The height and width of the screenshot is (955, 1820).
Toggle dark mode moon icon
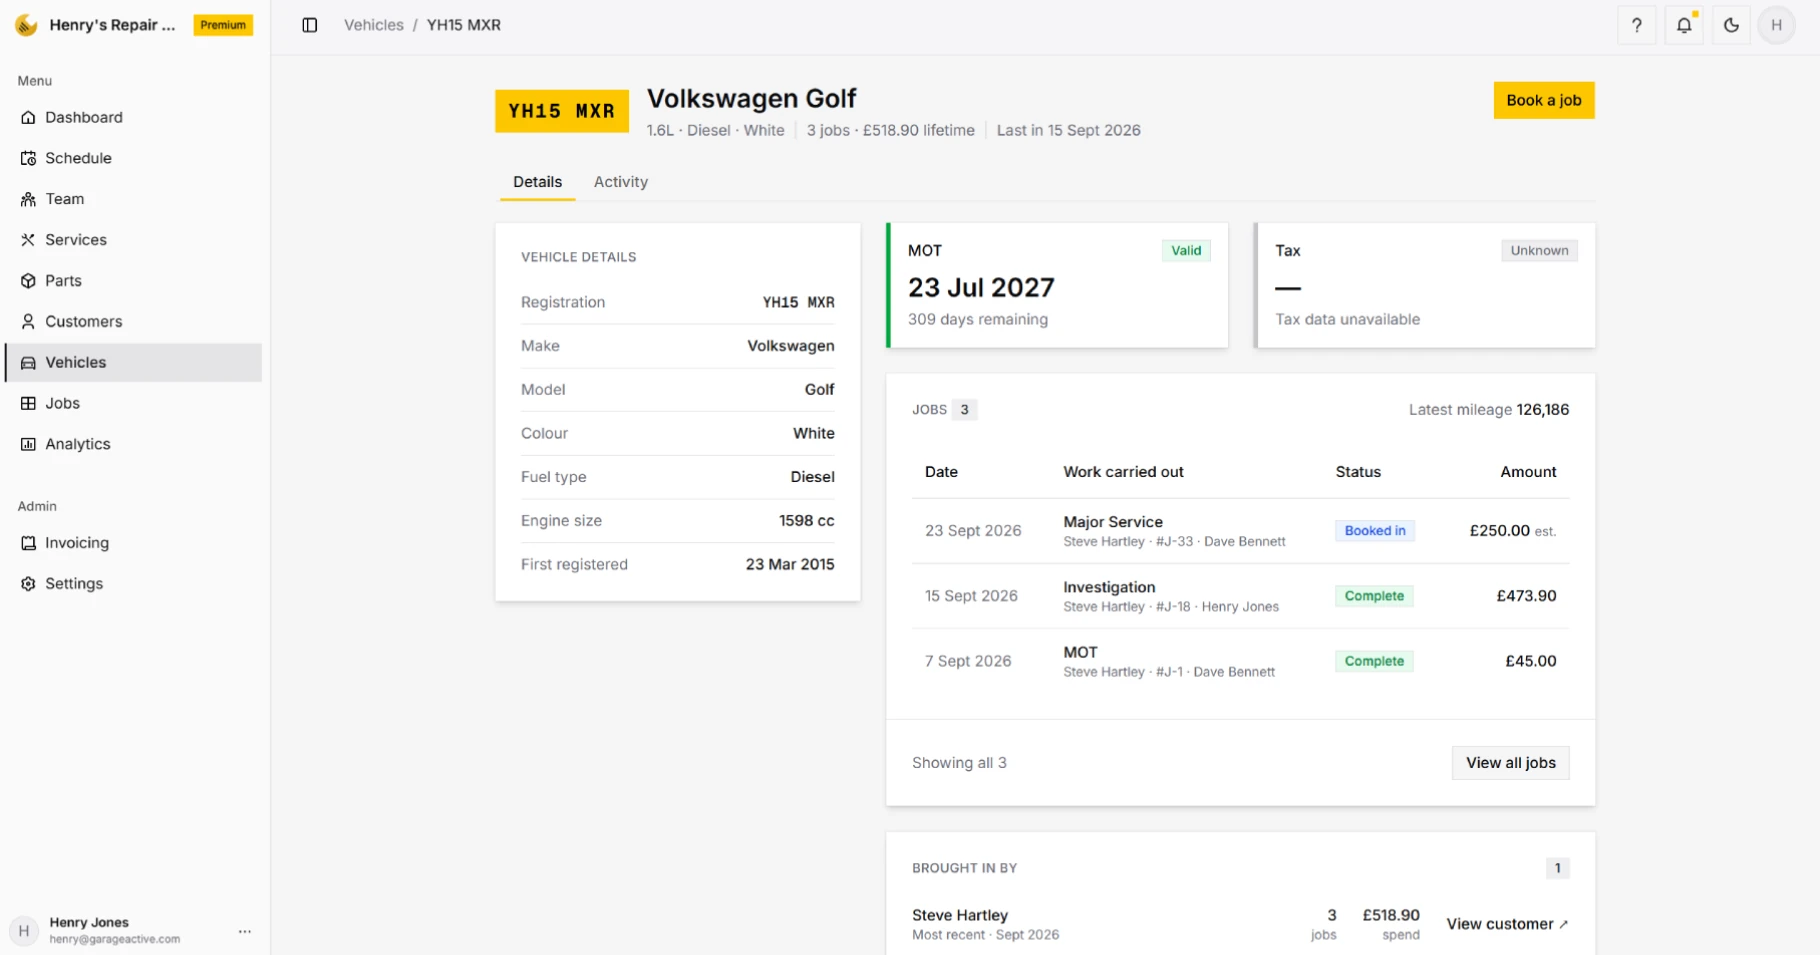click(1731, 25)
